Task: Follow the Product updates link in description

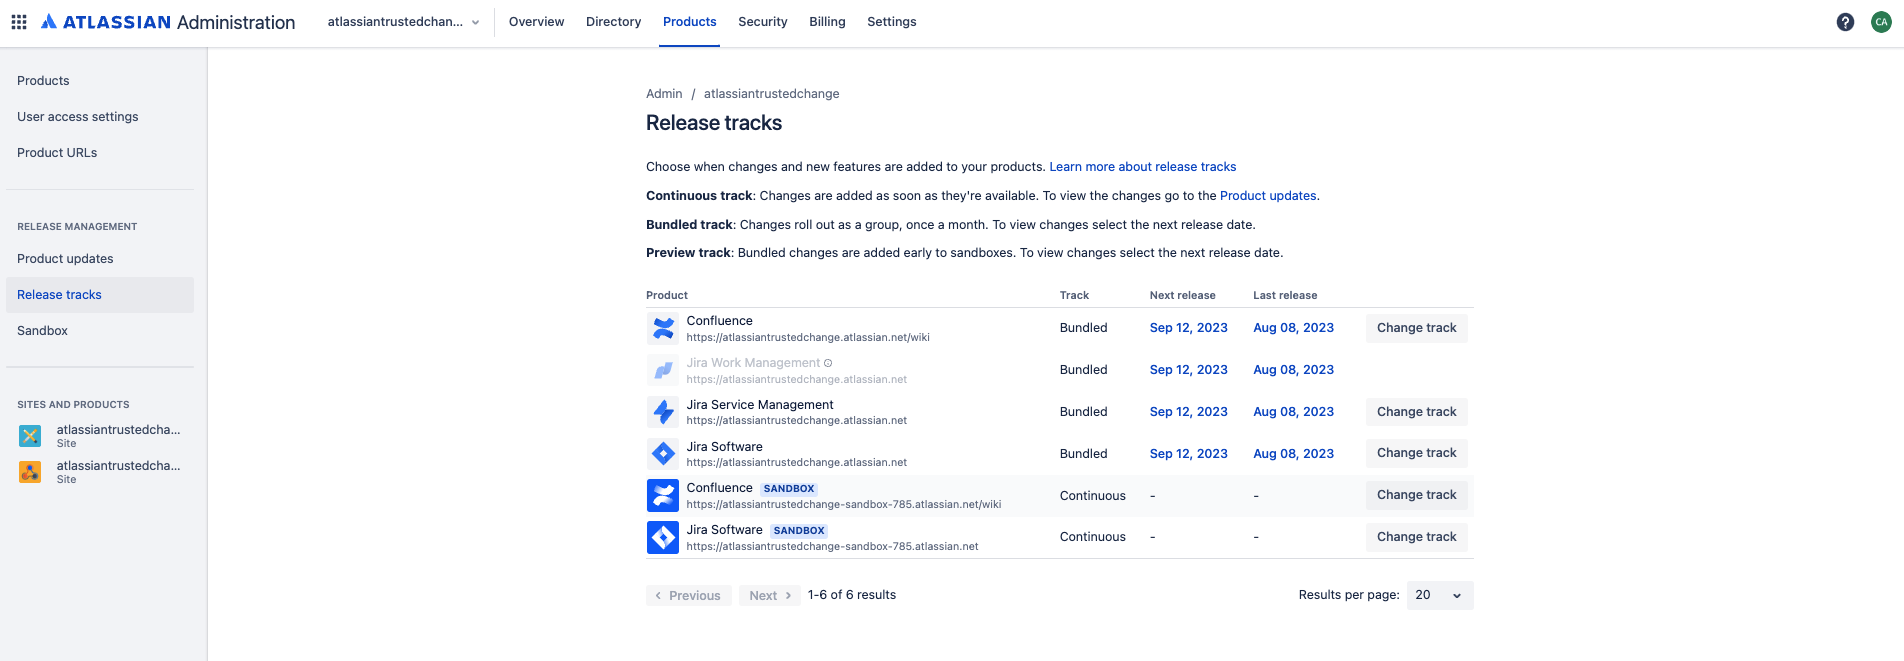Action: click(x=1268, y=196)
